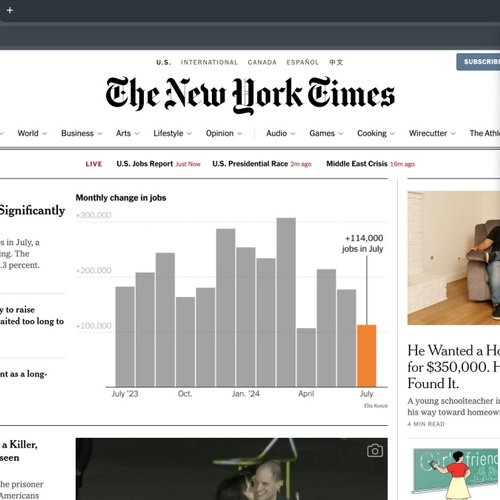
Task: Expand the Business section chevron
Action: tap(99, 134)
